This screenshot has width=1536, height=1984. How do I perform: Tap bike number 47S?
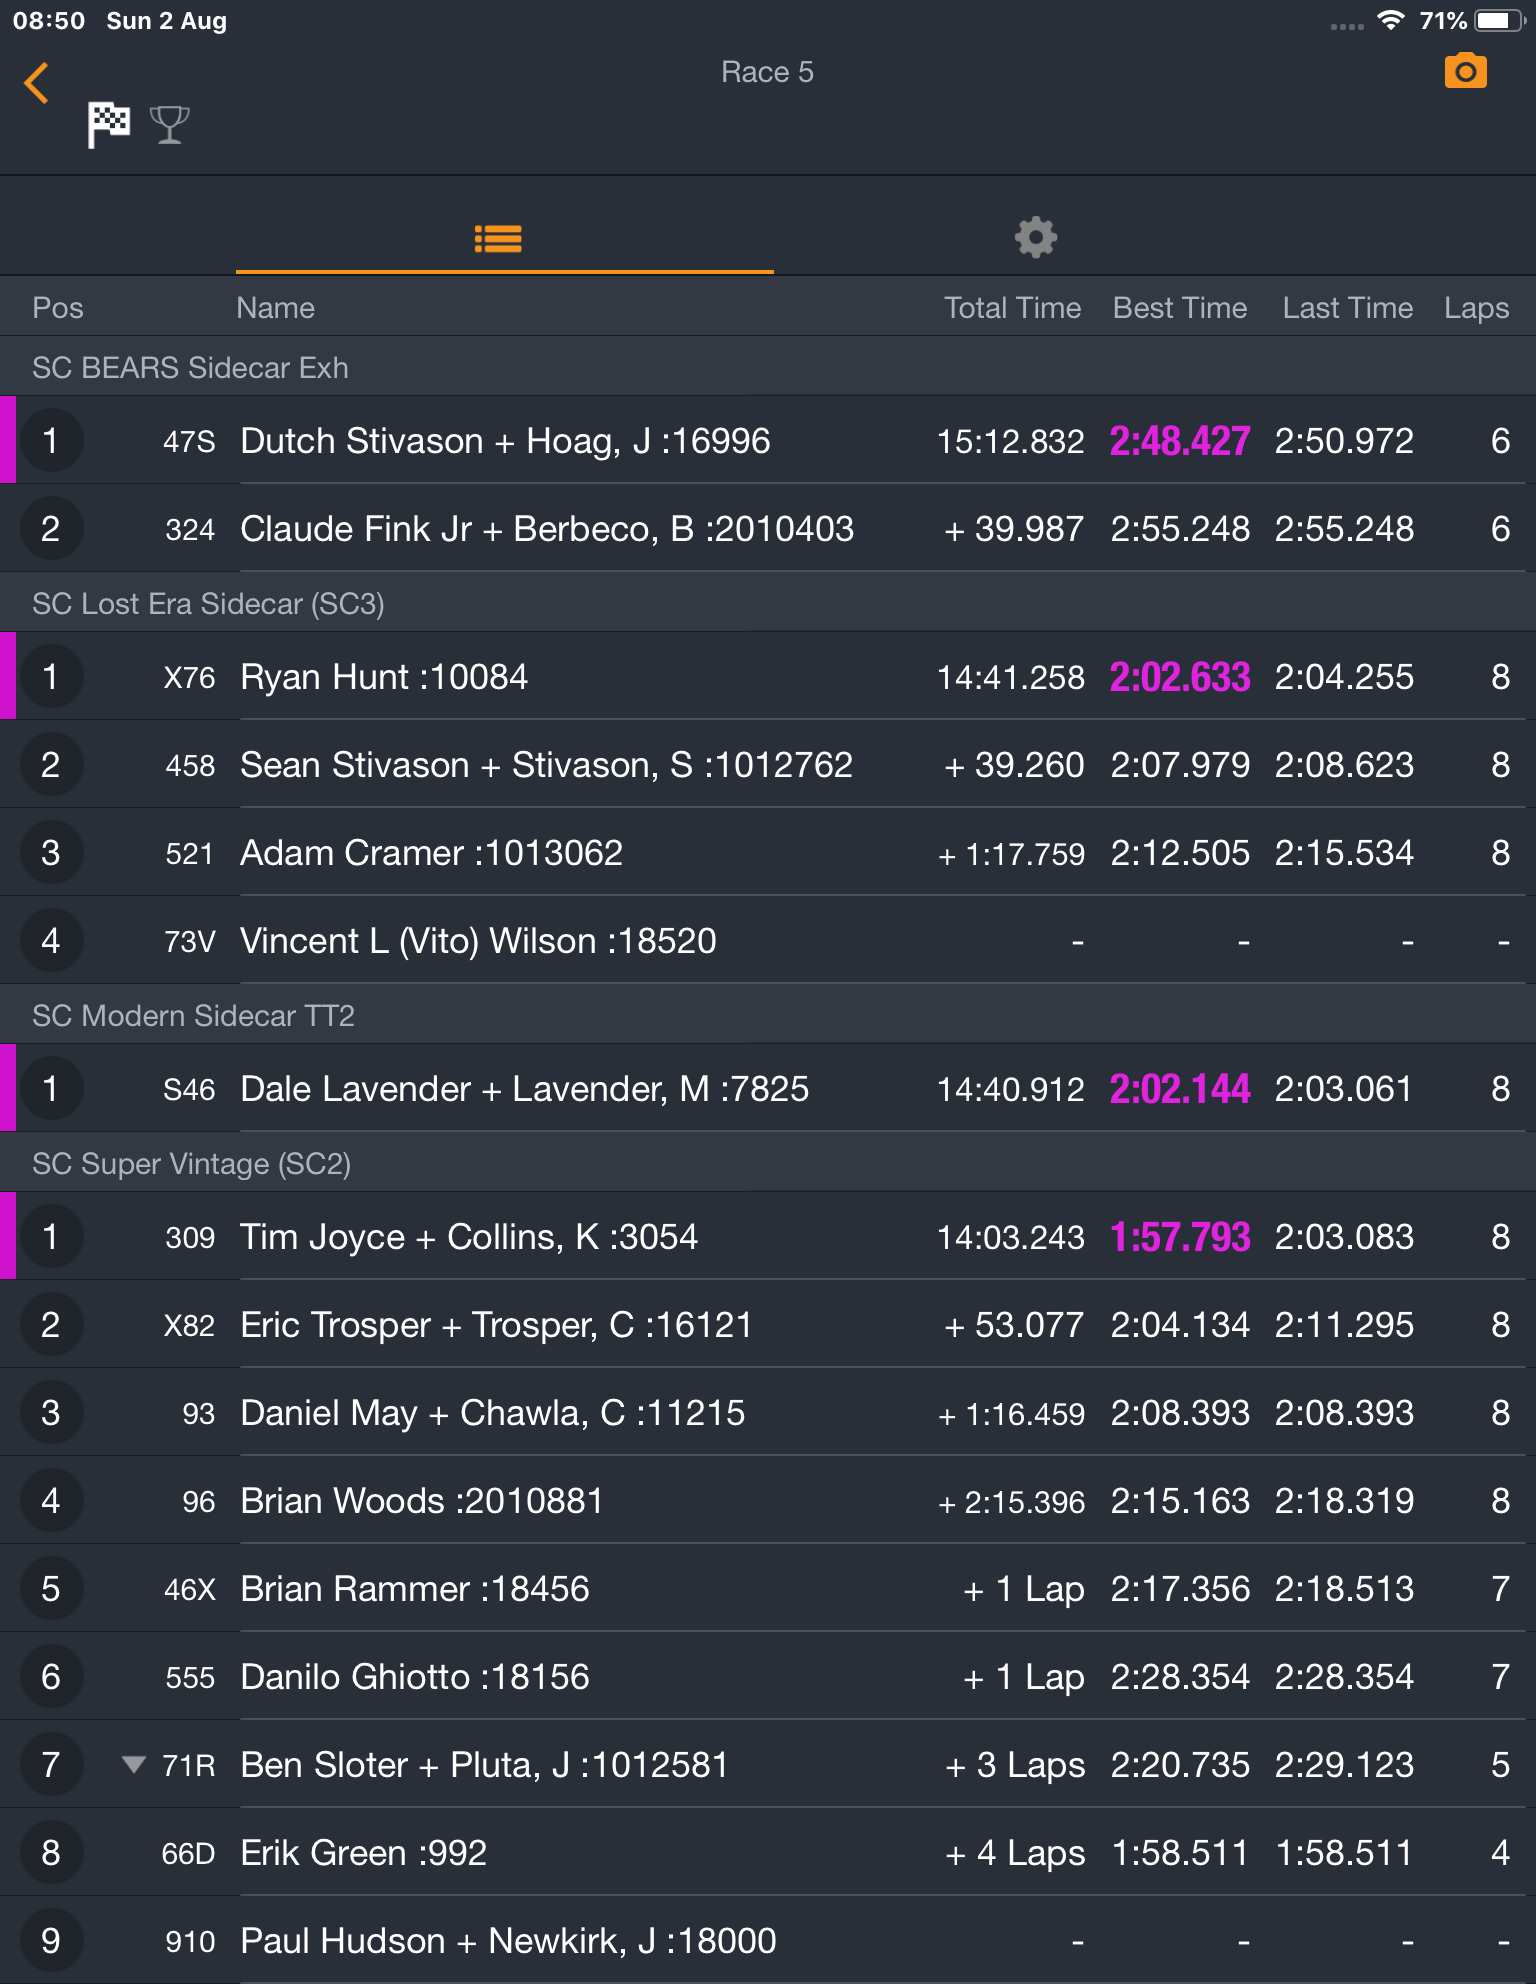point(189,442)
